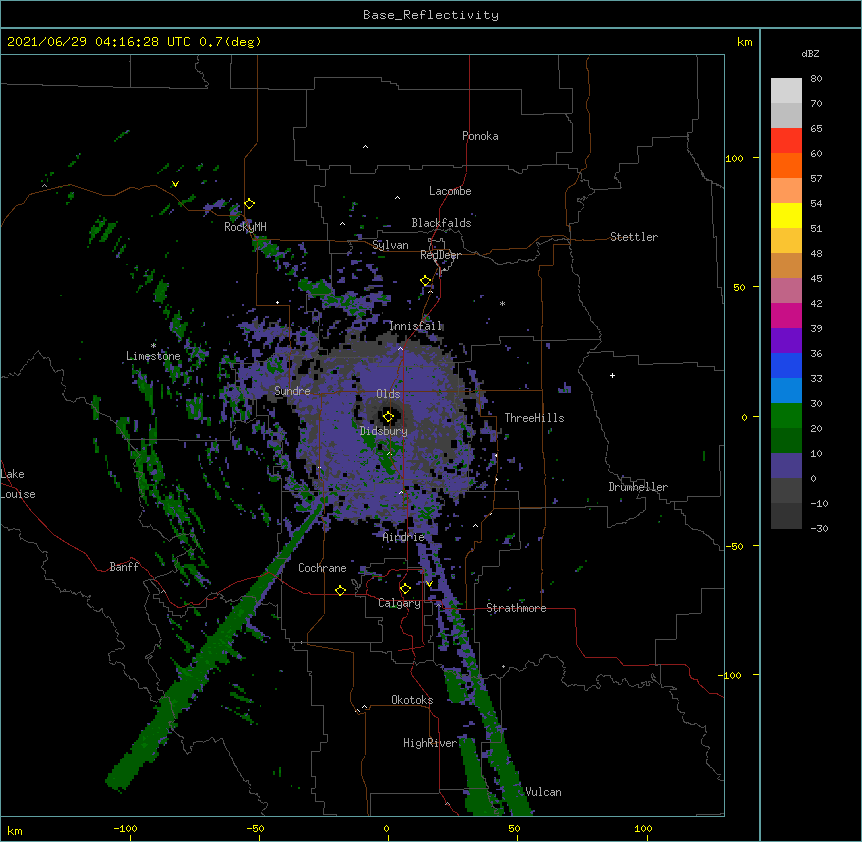Click the Lake Louise label at left edge
862x842 pixels.
click(x=18, y=484)
